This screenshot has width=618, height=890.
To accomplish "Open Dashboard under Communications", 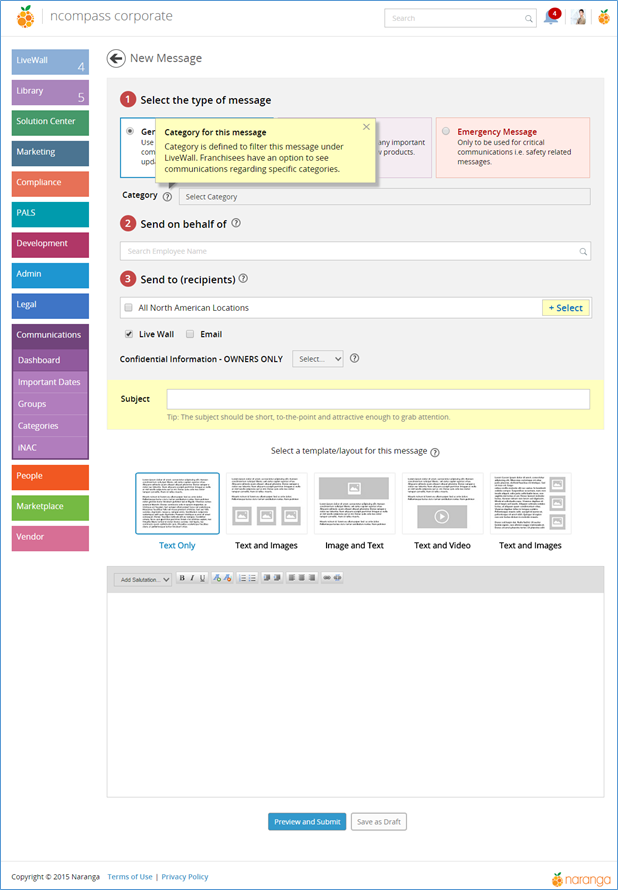I will click(x=50, y=360).
